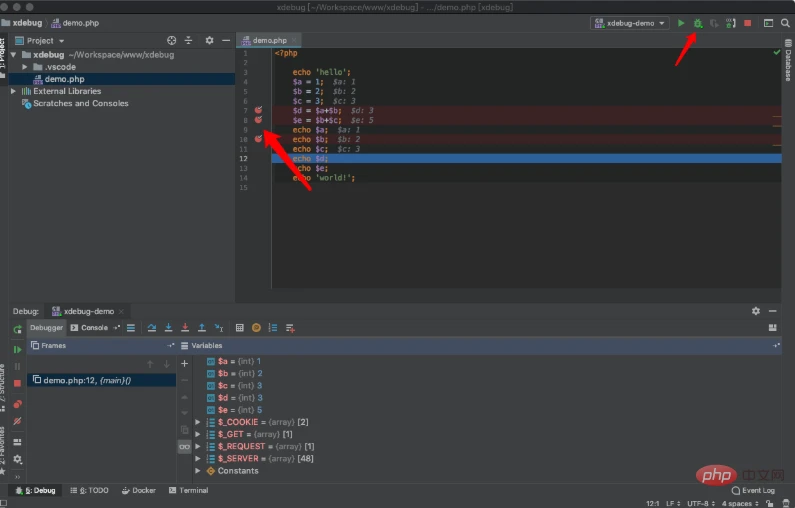This screenshot has width=795, height=508.
Task: Open debug panel settings gear at right
Action: 756,311
